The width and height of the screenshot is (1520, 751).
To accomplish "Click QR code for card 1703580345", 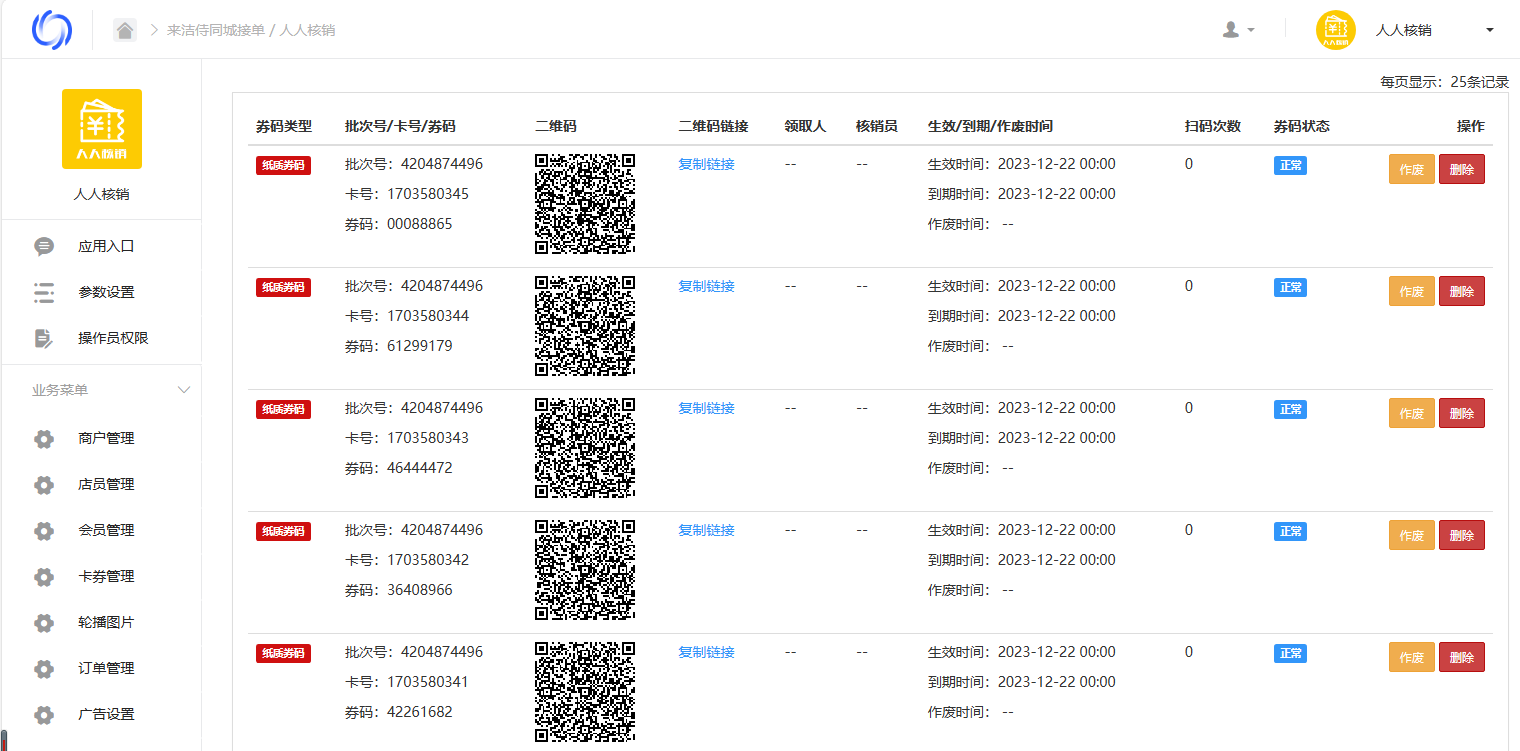I will (x=586, y=204).
